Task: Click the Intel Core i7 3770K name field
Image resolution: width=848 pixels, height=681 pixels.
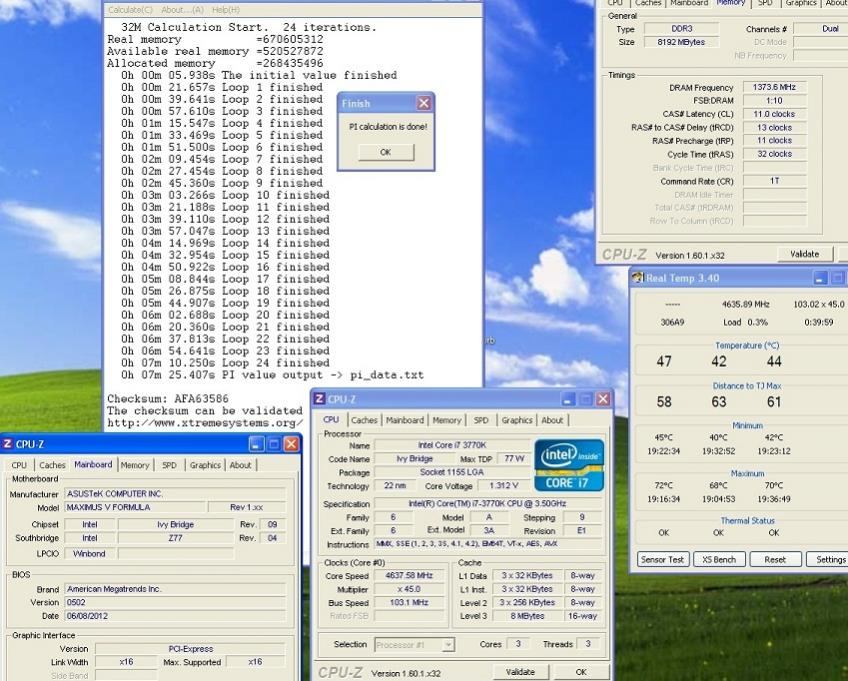Action: pyautogui.click(x=452, y=445)
